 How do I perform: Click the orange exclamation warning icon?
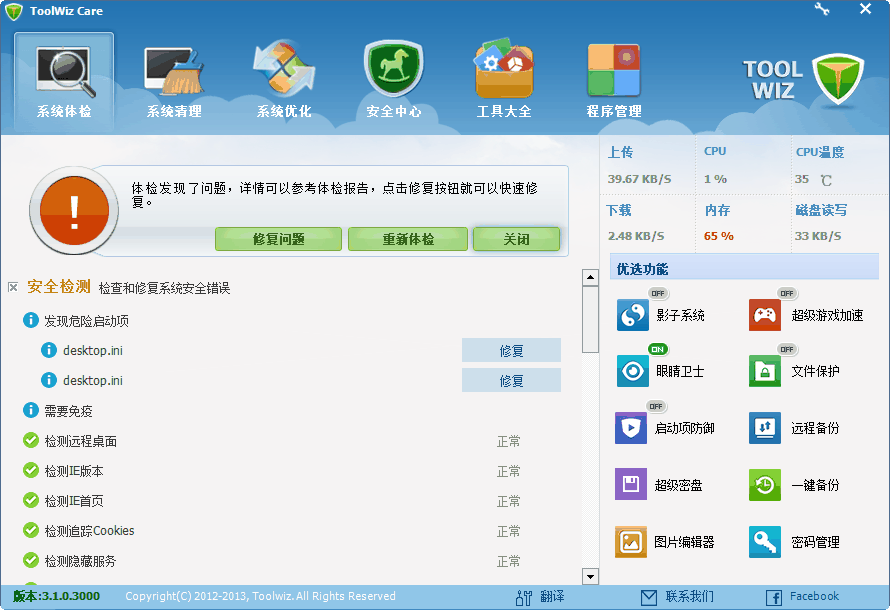pyautogui.click(x=74, y=211)
